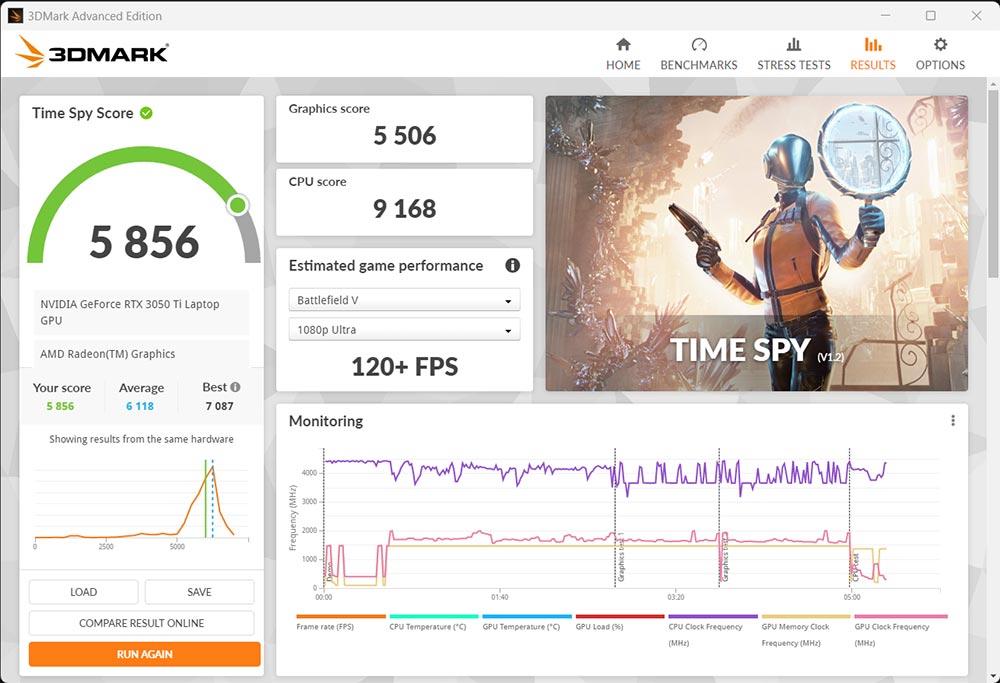Click the 3DMark logo
The image size is (1000, 683).
tap(92, 53)
